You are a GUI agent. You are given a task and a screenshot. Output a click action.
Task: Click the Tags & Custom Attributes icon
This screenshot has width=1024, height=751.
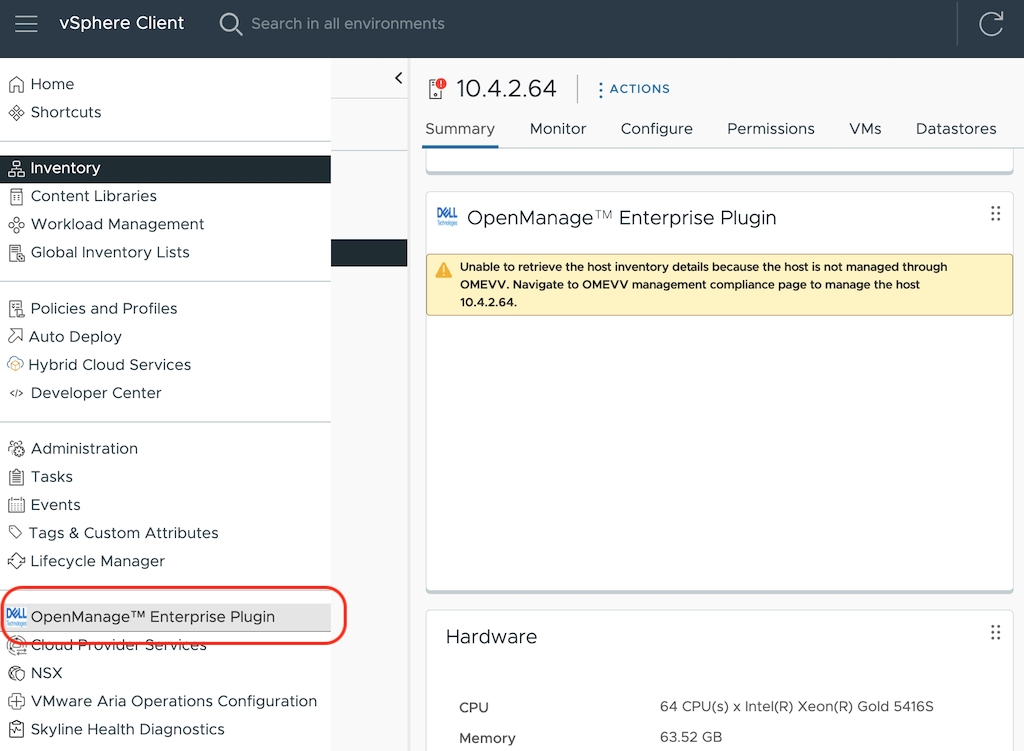(15, 532)
